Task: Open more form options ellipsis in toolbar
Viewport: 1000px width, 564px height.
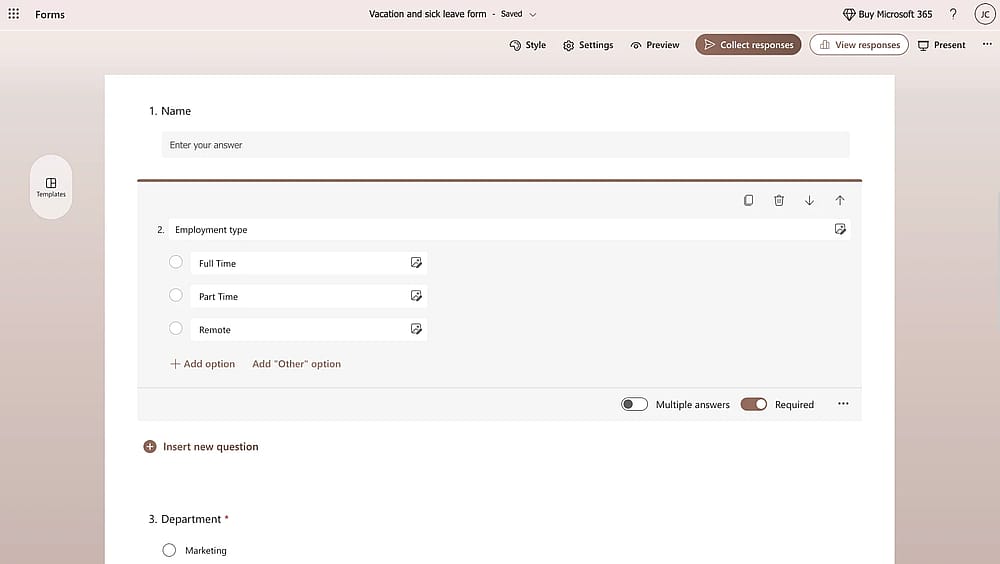Action: pos(987,44)
